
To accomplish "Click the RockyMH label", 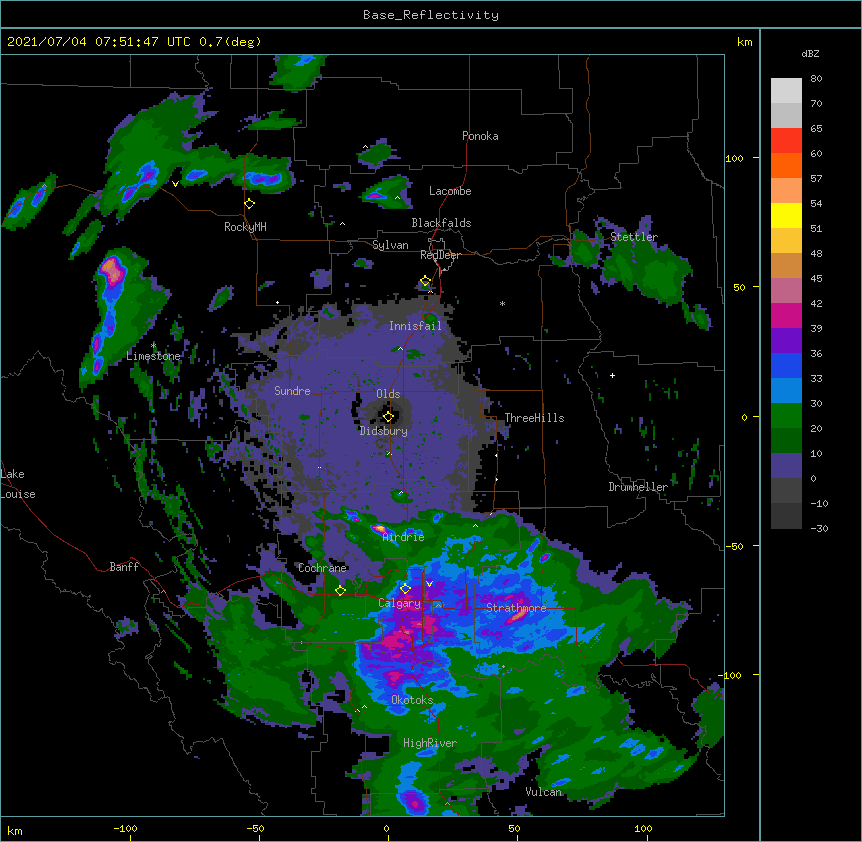I will click(245, 227).
